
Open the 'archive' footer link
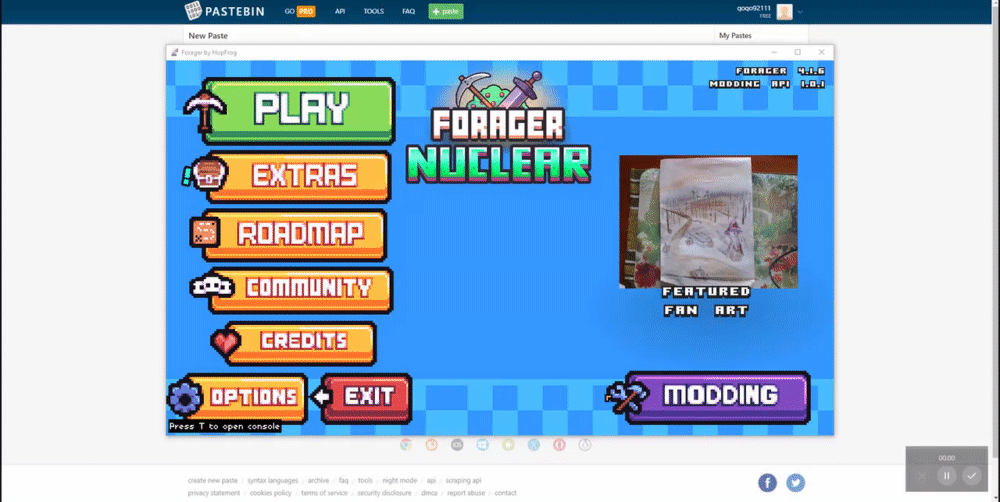point(318,480)
